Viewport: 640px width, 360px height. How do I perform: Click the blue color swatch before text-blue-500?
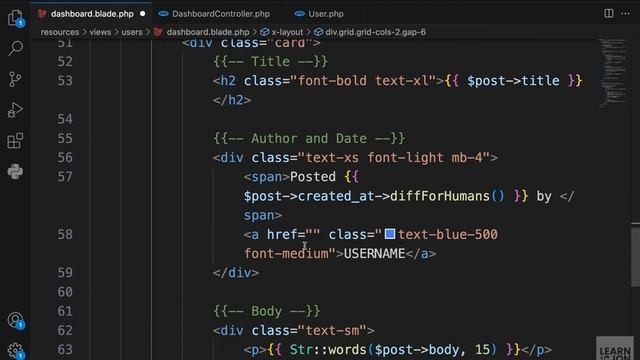(390, 234)
